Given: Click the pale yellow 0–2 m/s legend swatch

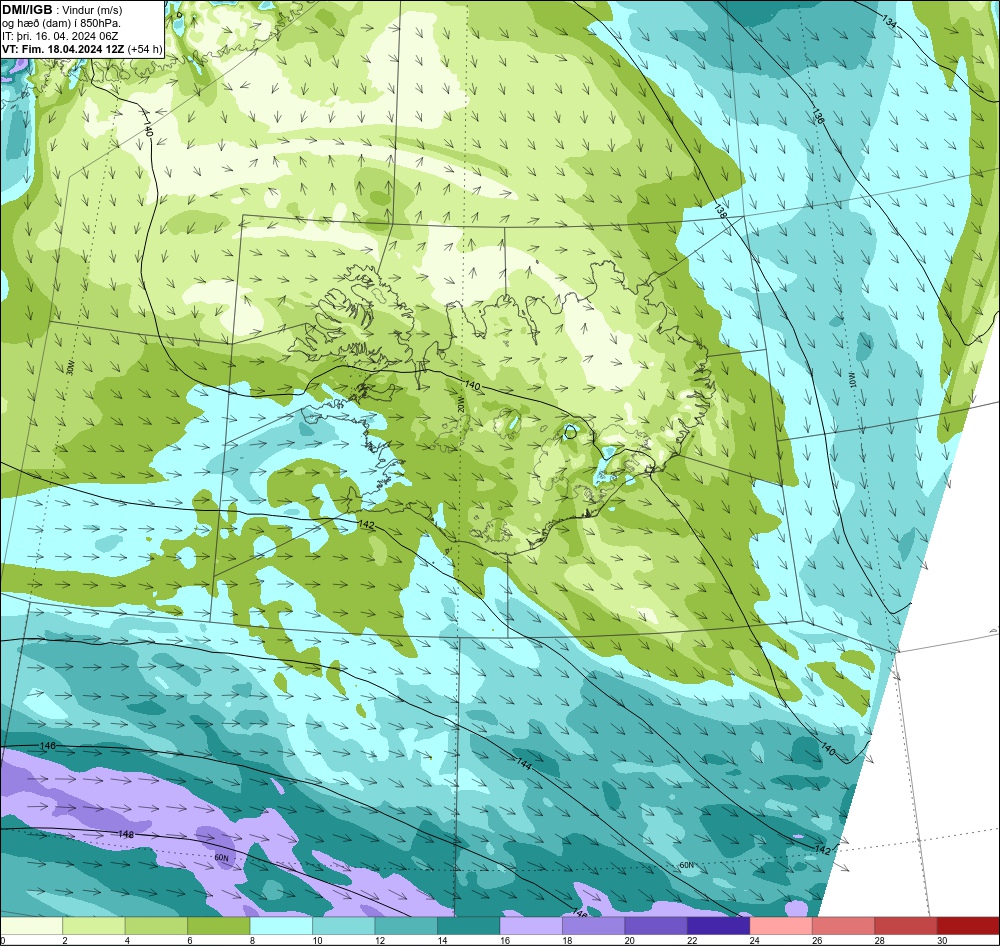Looking at the screenshot, I should (31, 926).
